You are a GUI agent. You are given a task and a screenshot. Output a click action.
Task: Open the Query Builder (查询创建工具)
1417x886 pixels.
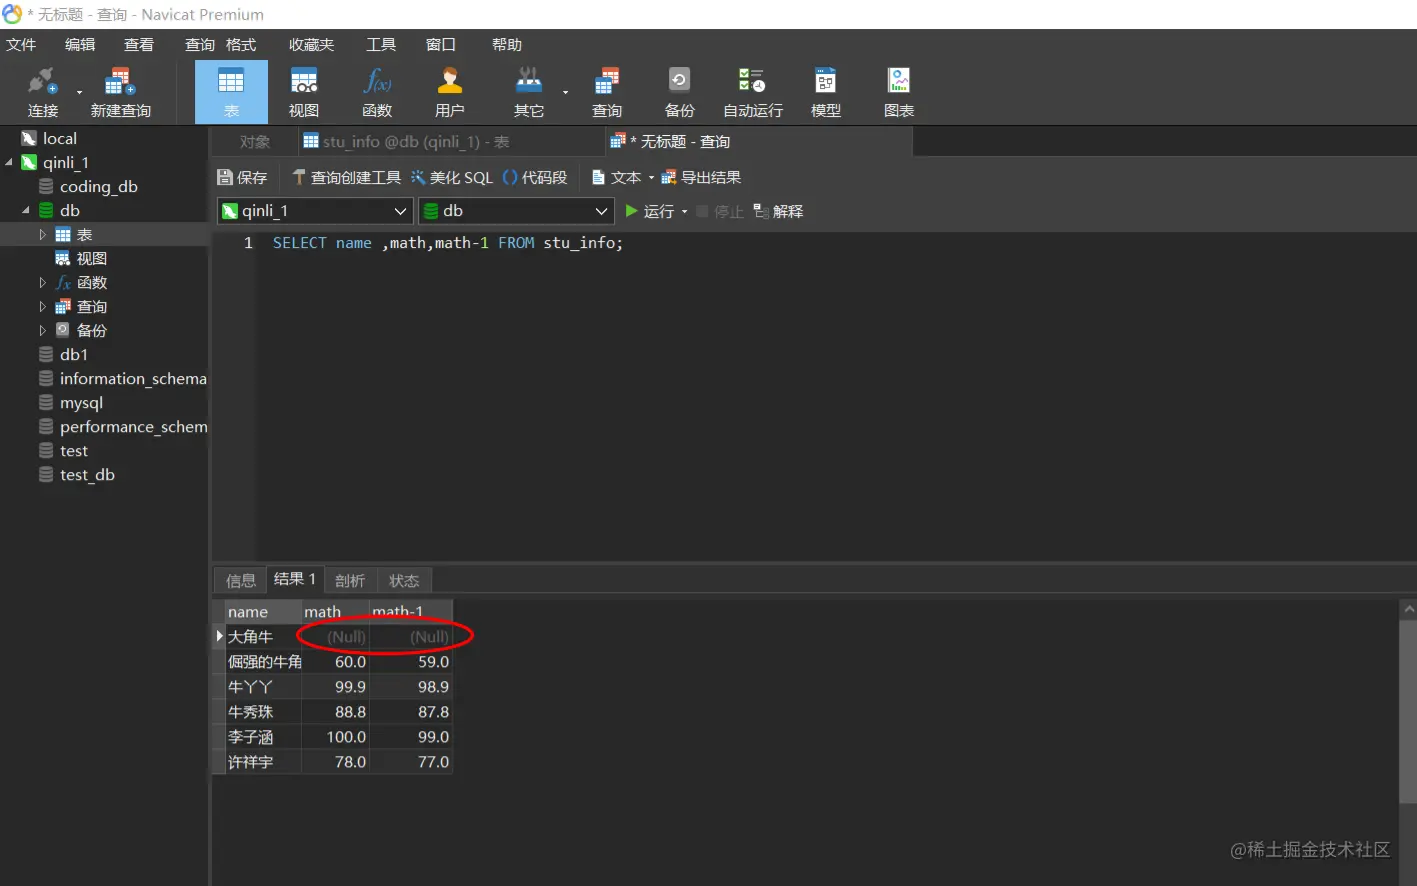pos(346,177)
